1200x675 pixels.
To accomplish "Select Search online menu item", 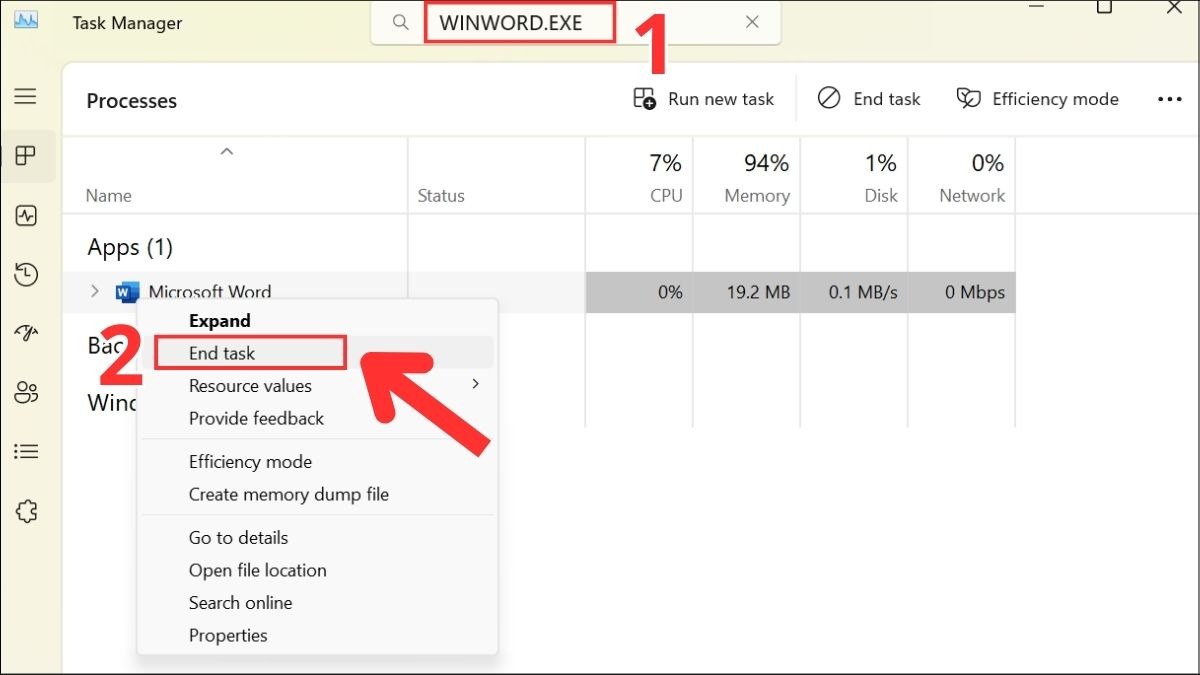I will [318, 603].
